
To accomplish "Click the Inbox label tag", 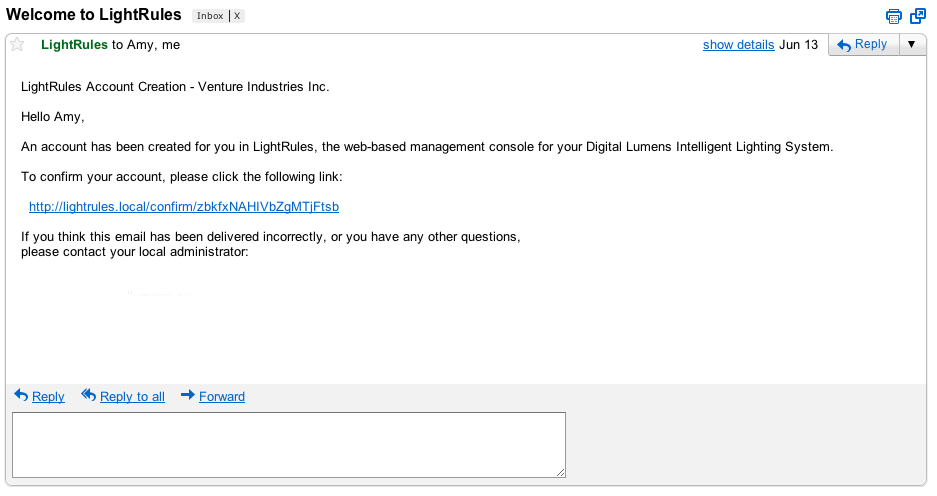I will (x=210, y=16).
